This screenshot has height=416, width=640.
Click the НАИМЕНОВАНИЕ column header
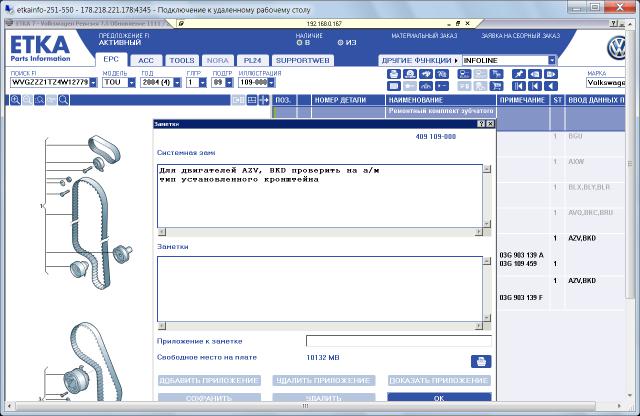[x=441, y=100]
